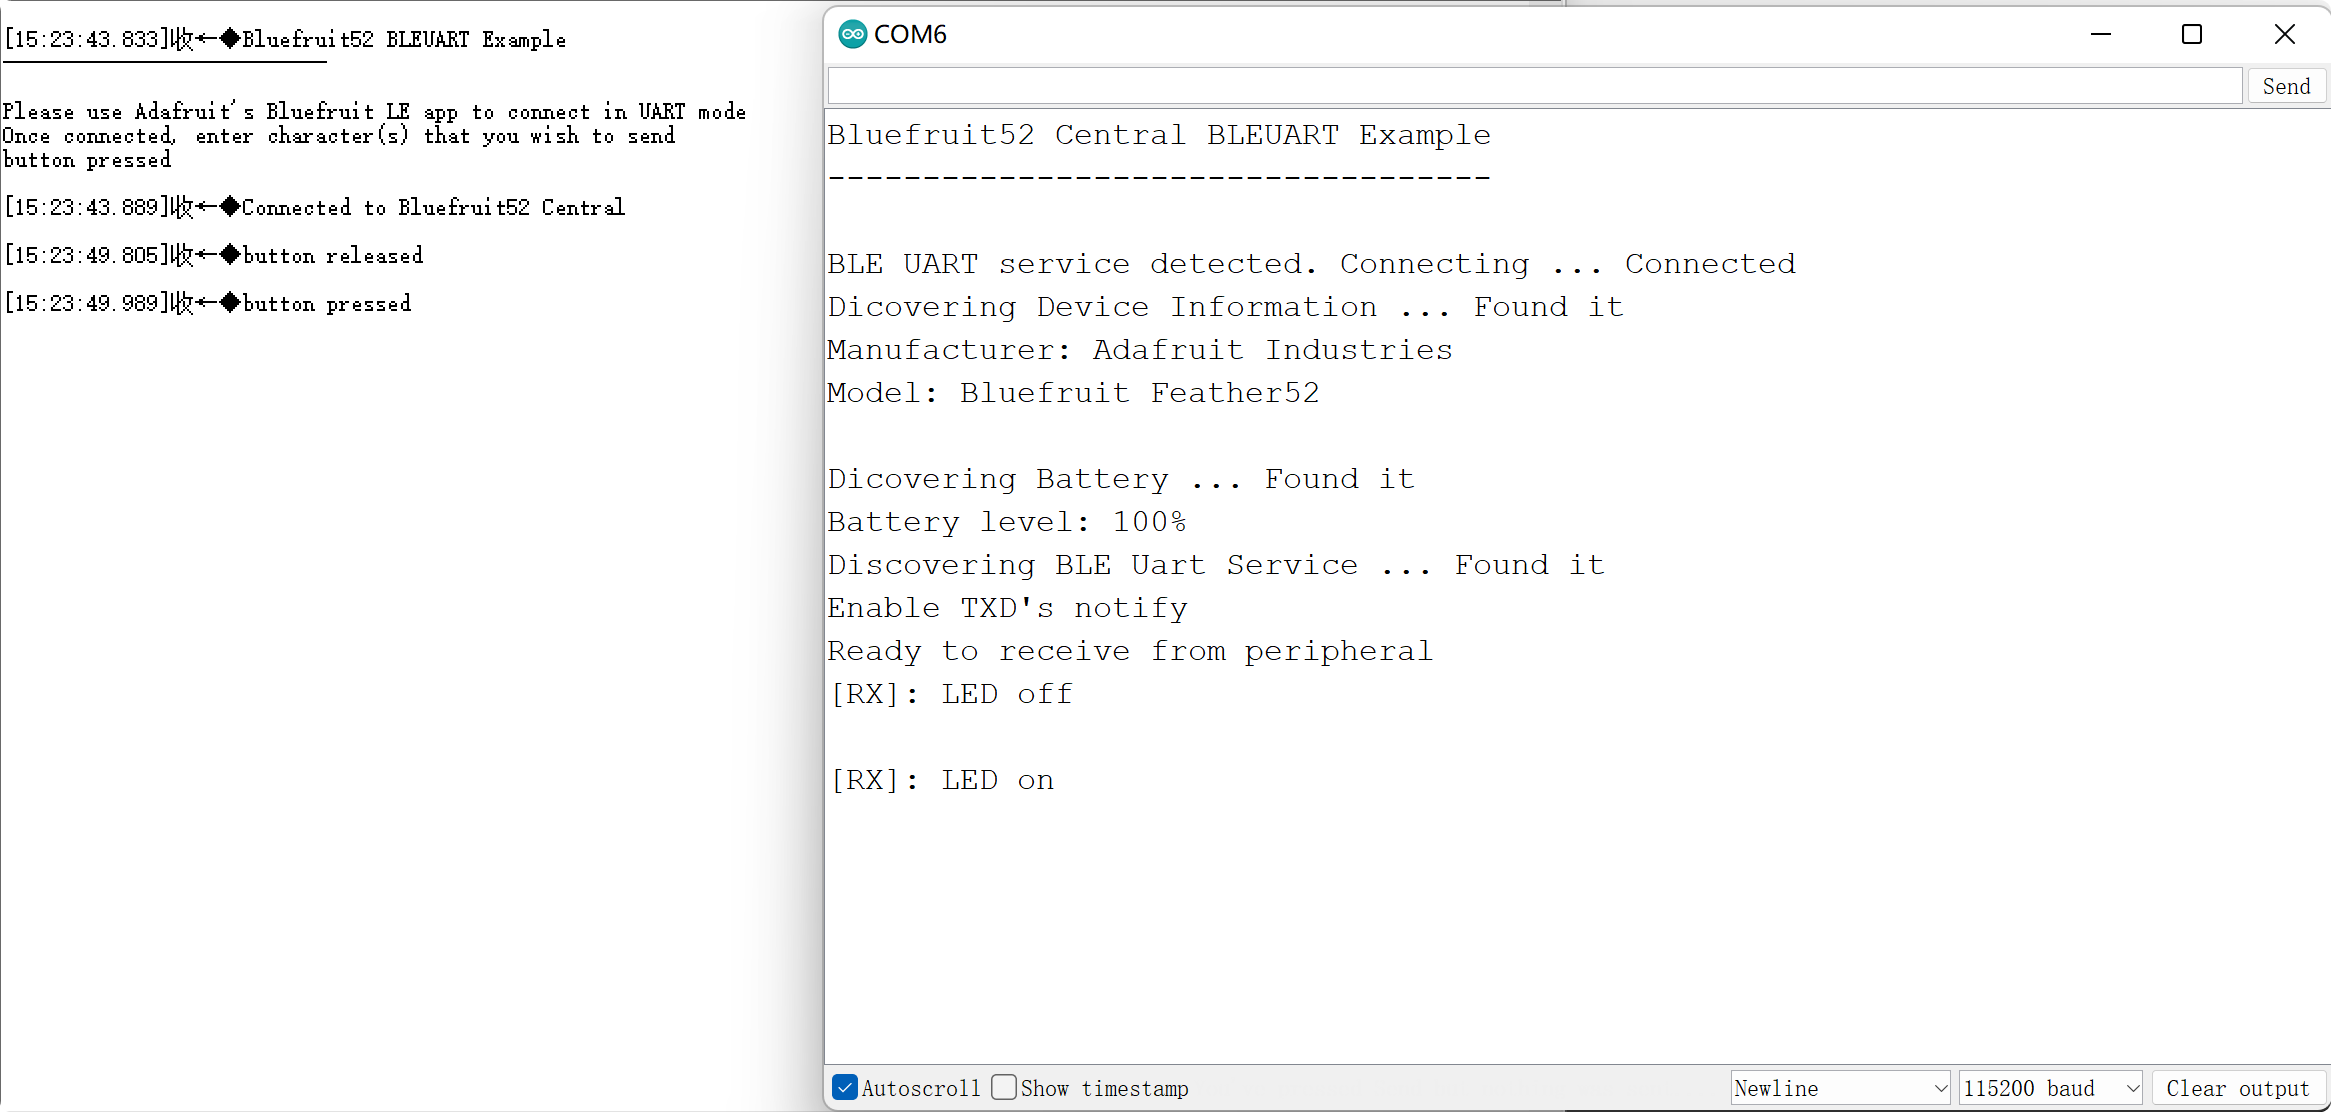Focus the serial message input field
The width and height of the screenshot is (2331, 1112).
pyautogui.click(x=1534, y=86)
